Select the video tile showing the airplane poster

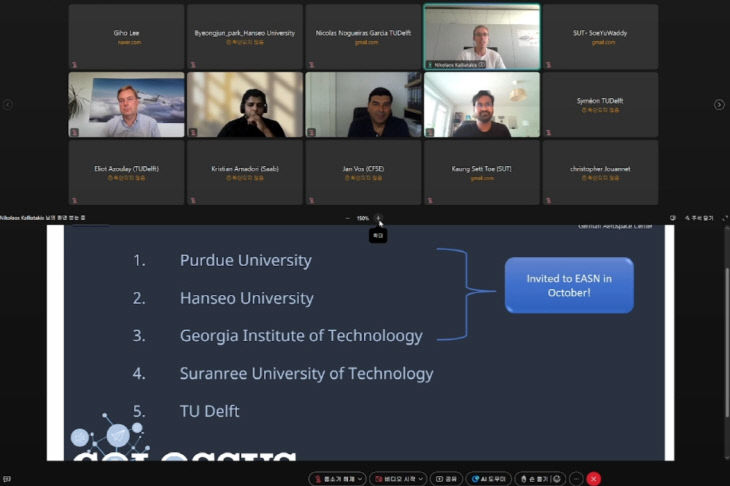coord(126,105)
